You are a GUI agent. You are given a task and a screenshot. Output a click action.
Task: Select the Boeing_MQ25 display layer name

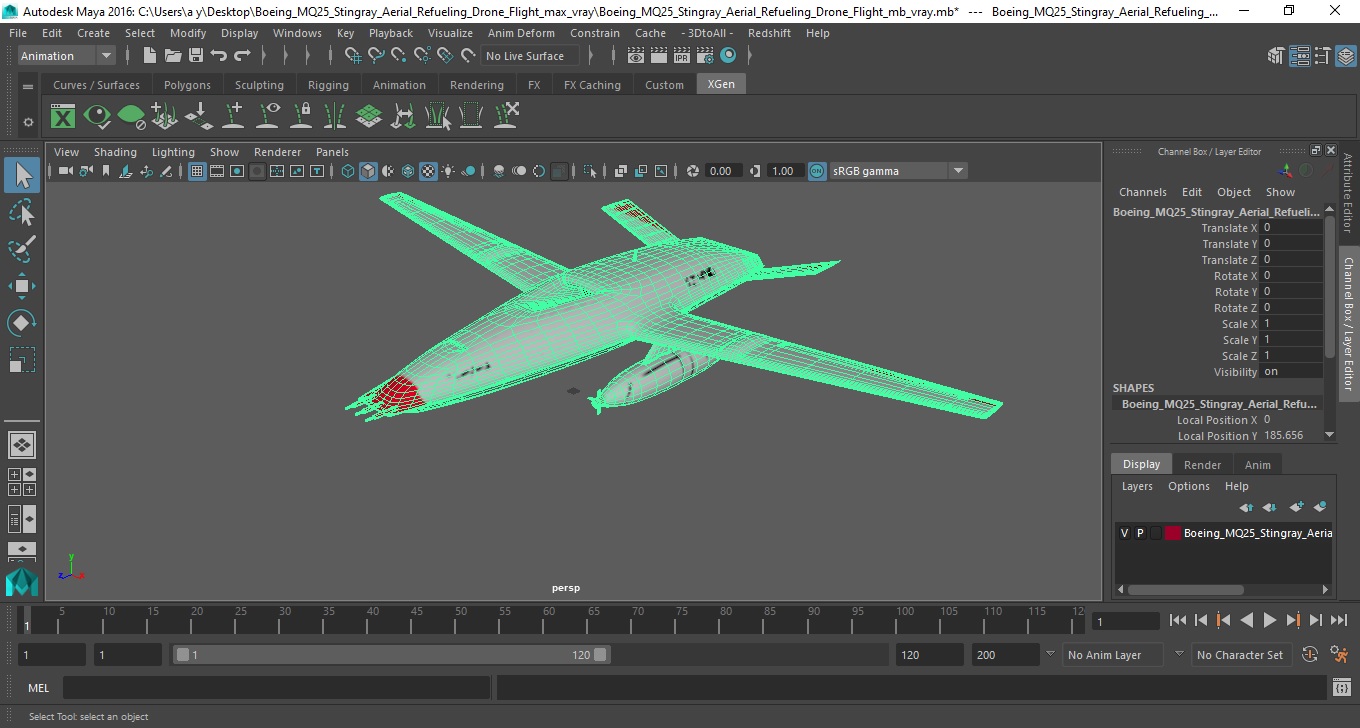tap(1257, 533)
